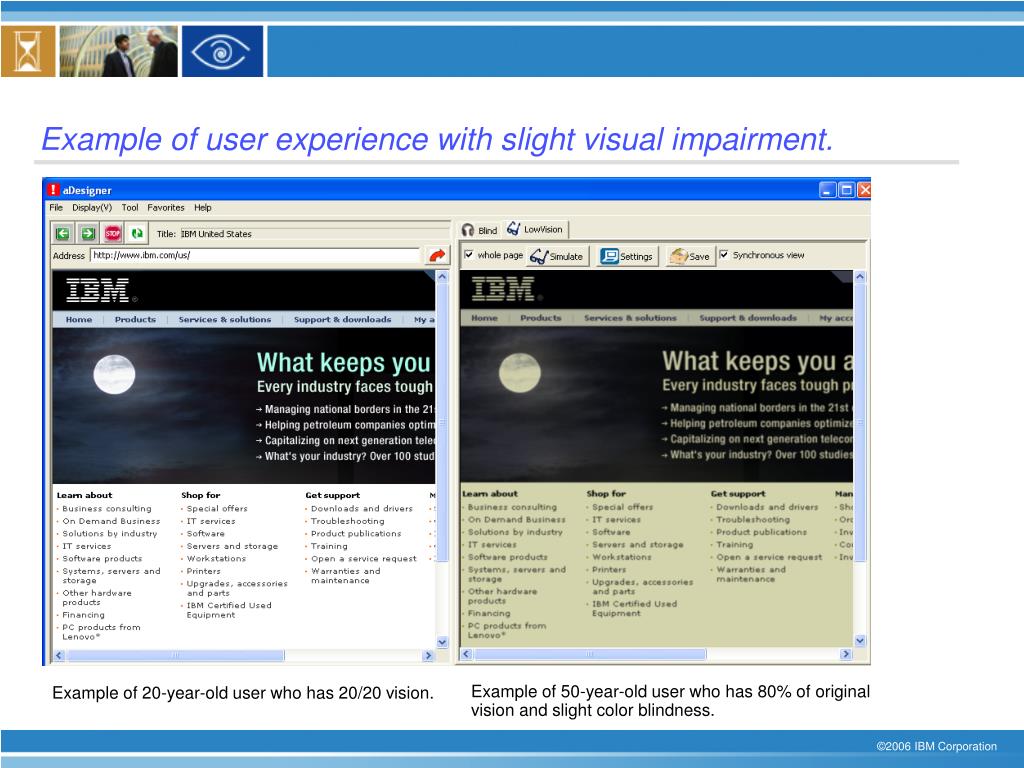
Task: Open the low-vision Settings button
Action: (x=627, y=256)
